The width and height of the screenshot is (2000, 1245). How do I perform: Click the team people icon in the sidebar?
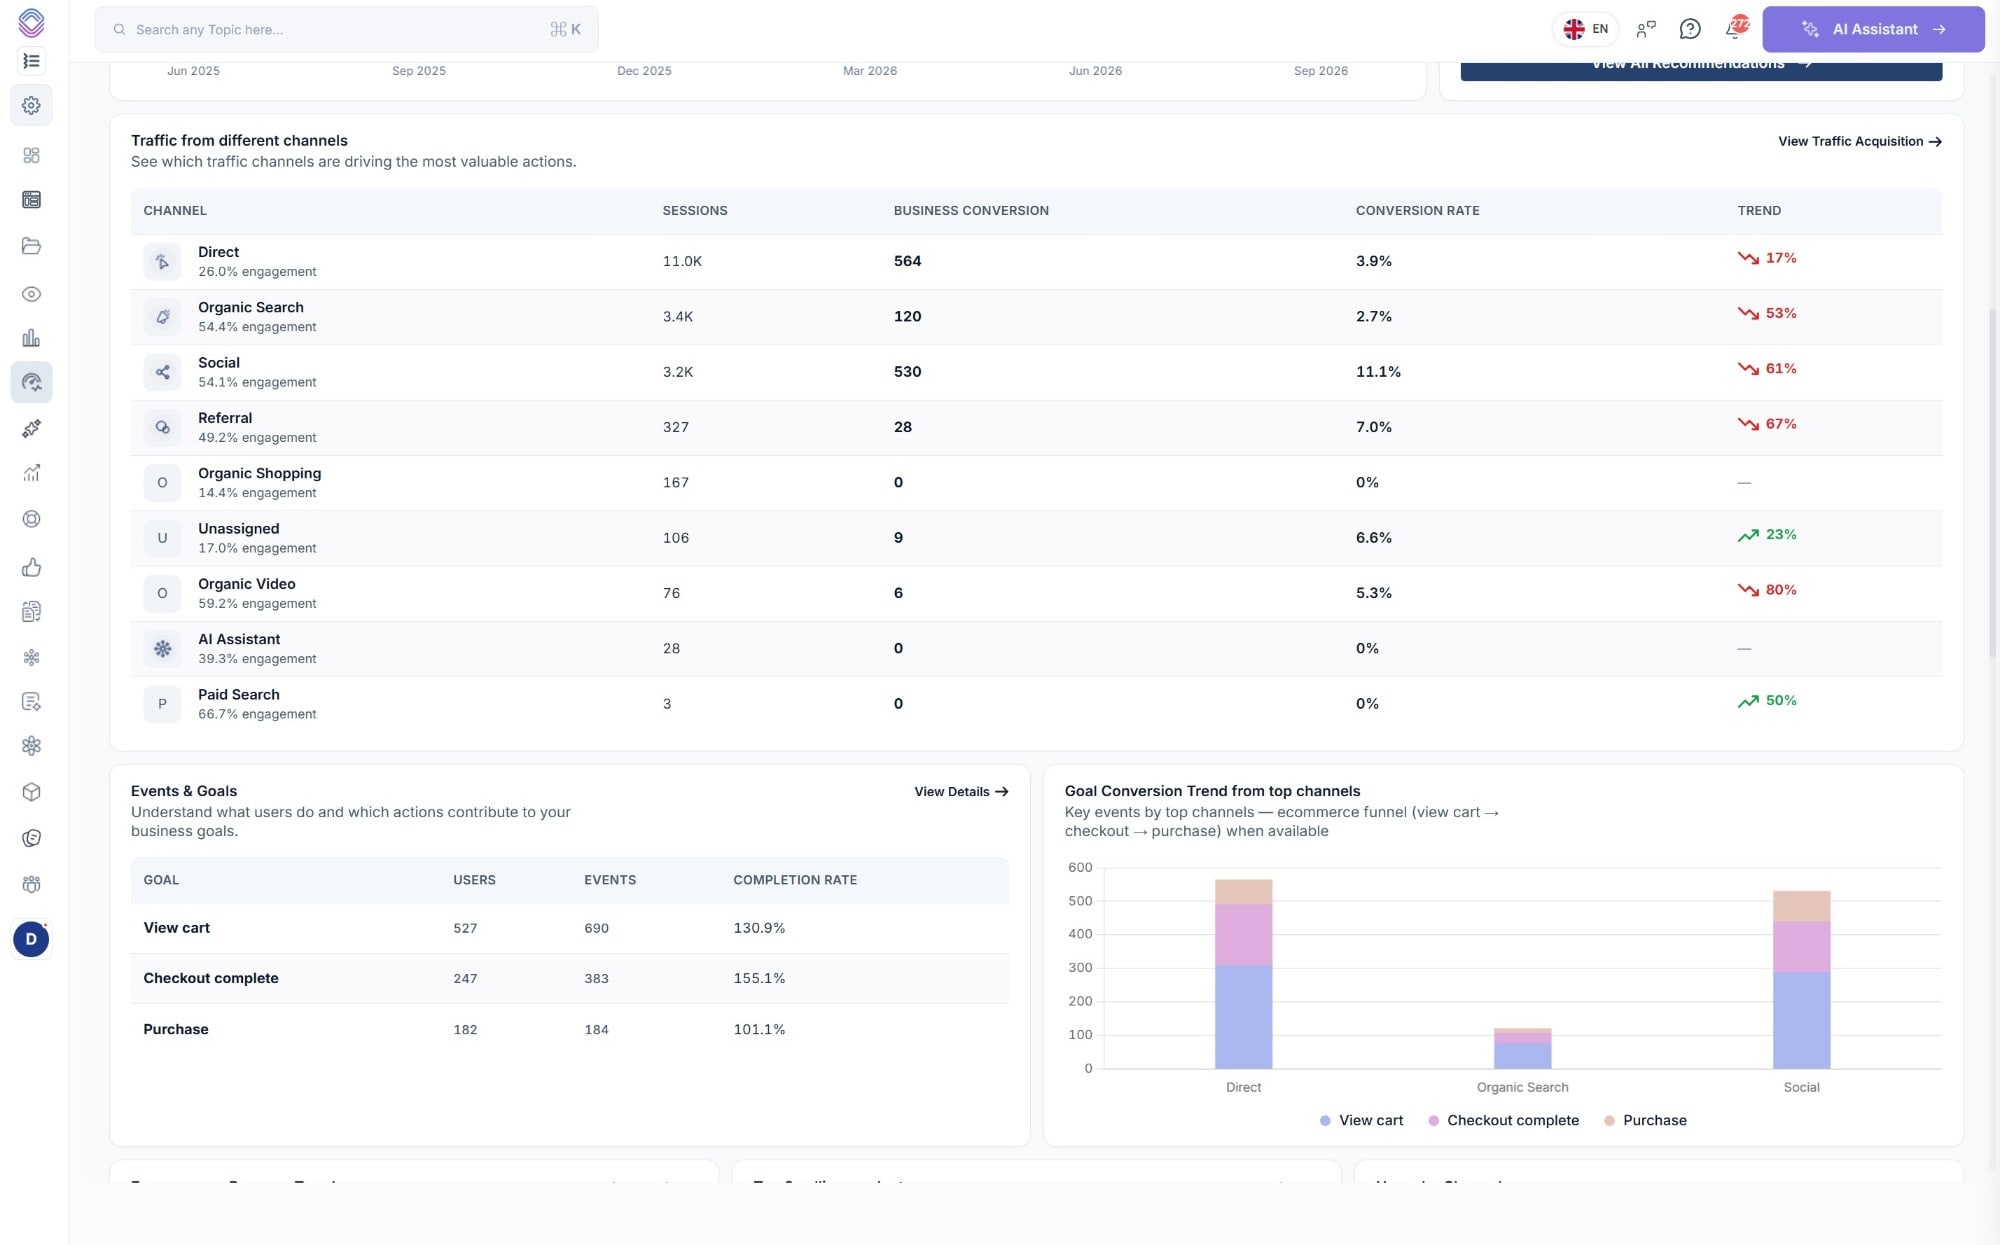click(x=31, y=884)
